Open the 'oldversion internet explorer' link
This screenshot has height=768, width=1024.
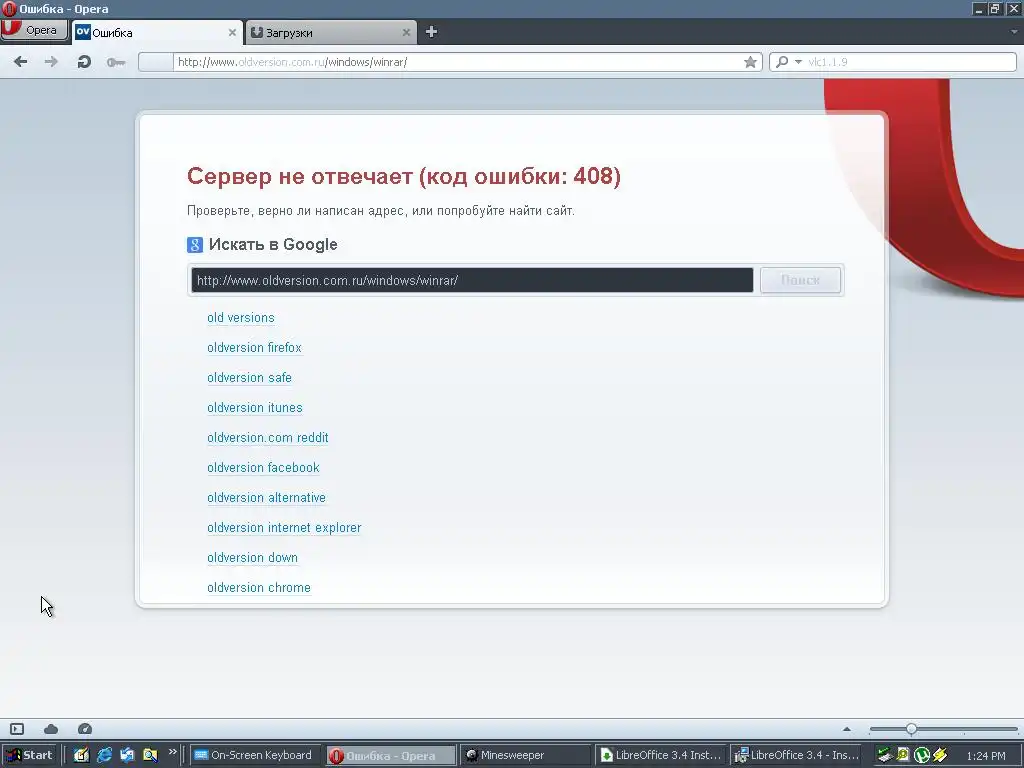284,528
